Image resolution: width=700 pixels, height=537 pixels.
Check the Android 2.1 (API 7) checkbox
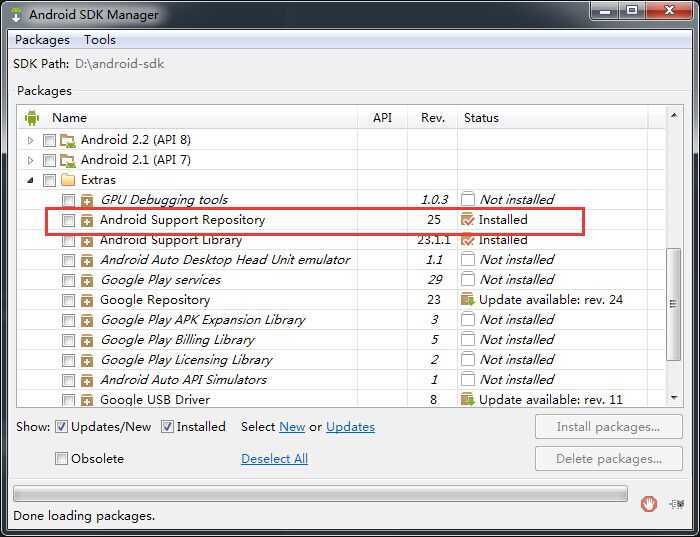(x=49, y=160)
